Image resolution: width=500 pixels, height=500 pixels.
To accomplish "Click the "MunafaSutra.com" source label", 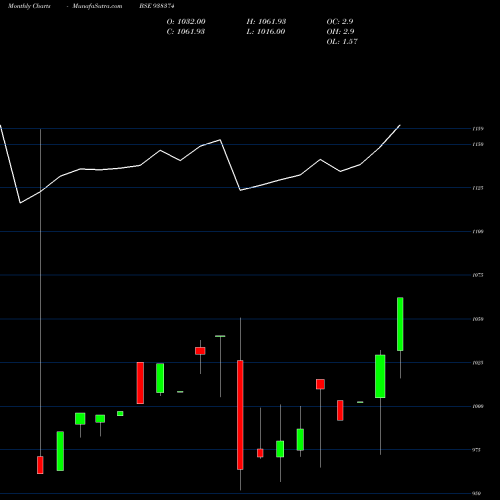I will pos(97,6).
